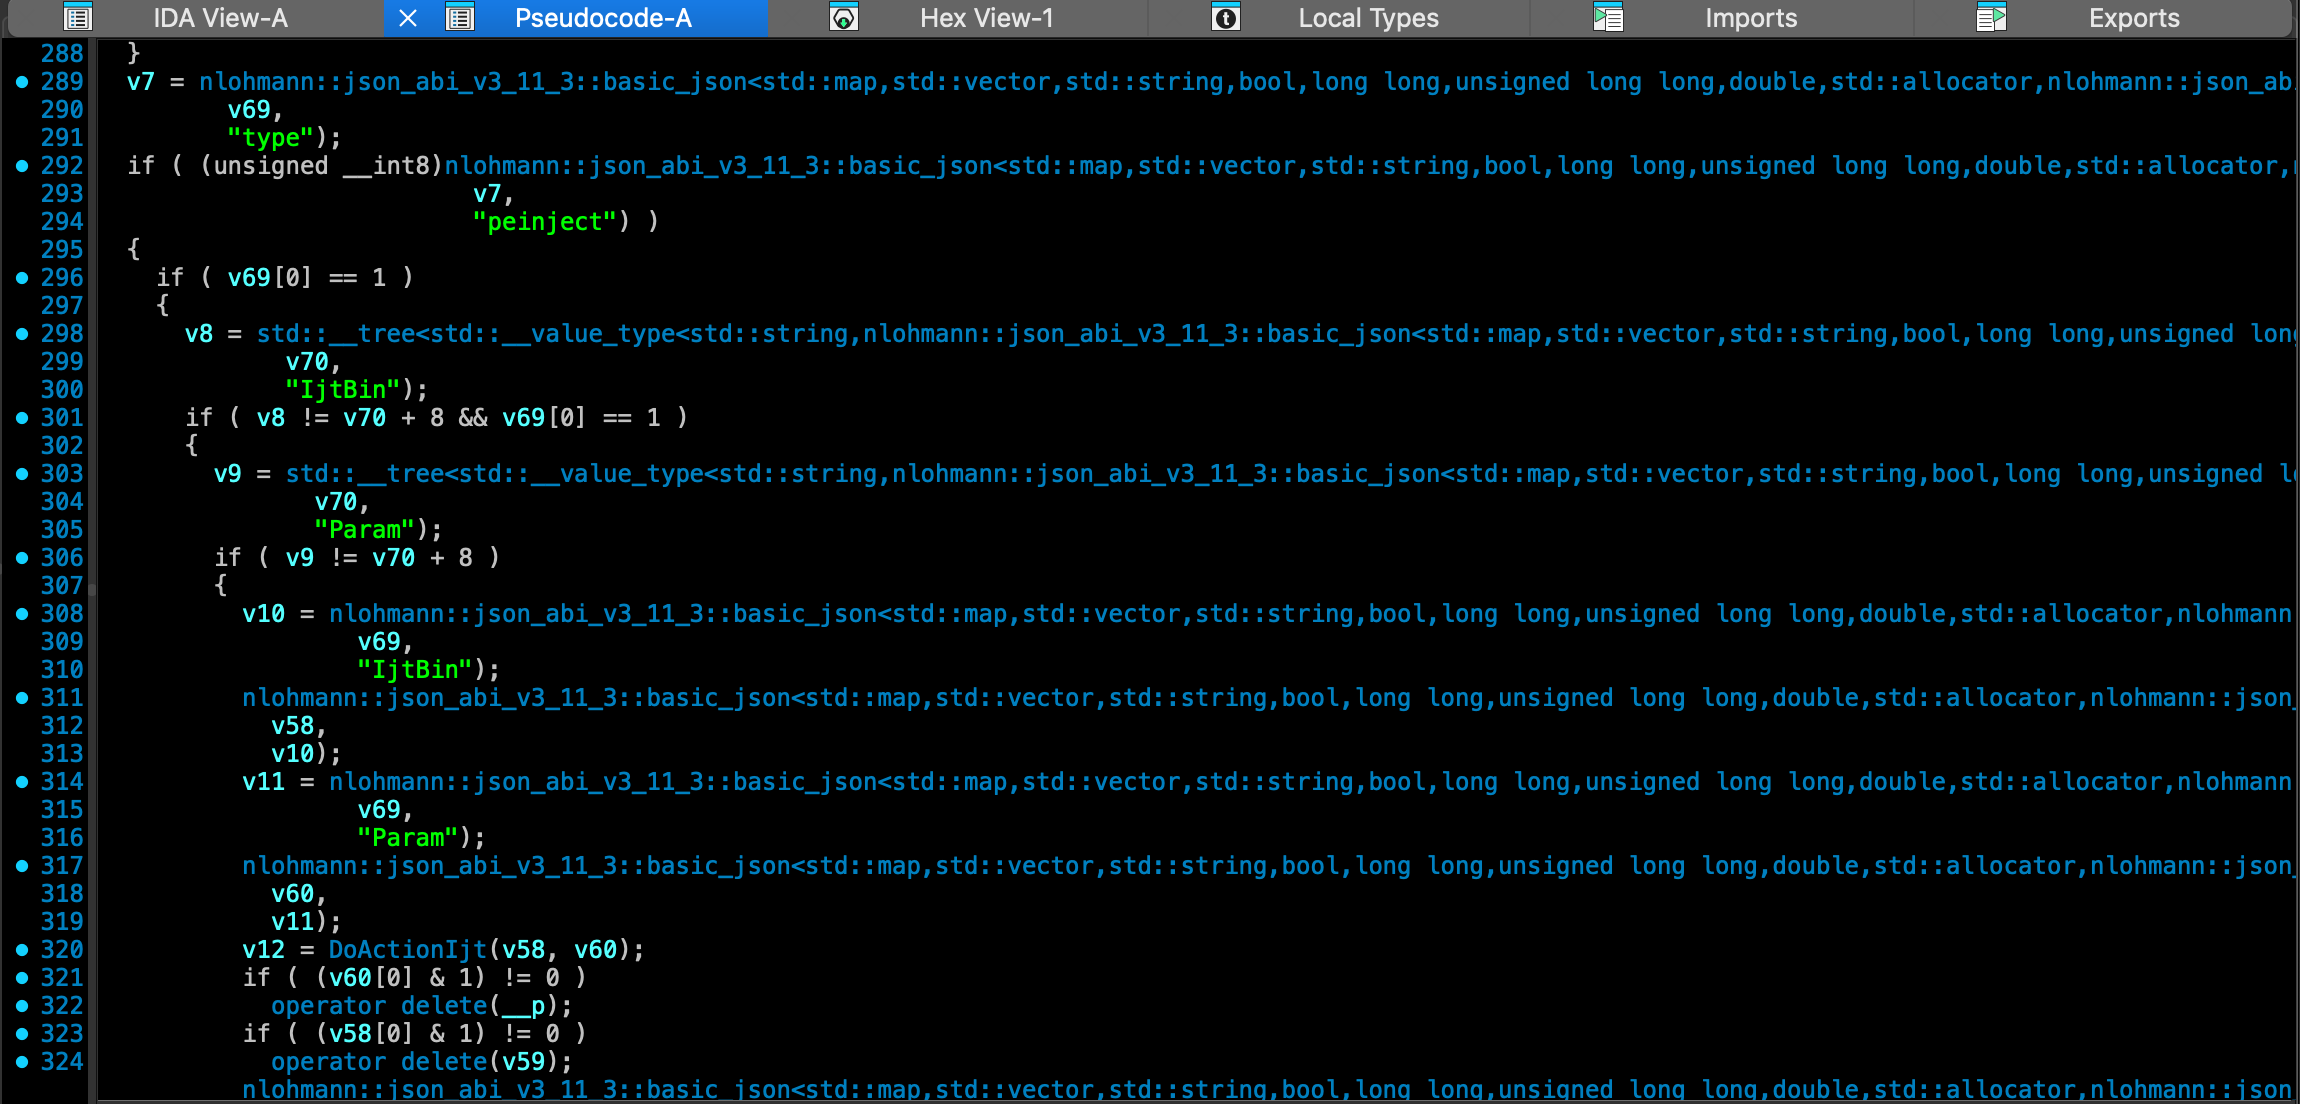Close the Pseudocode-A tab
Viewport: 2300px width, 1104px height.
408,18
